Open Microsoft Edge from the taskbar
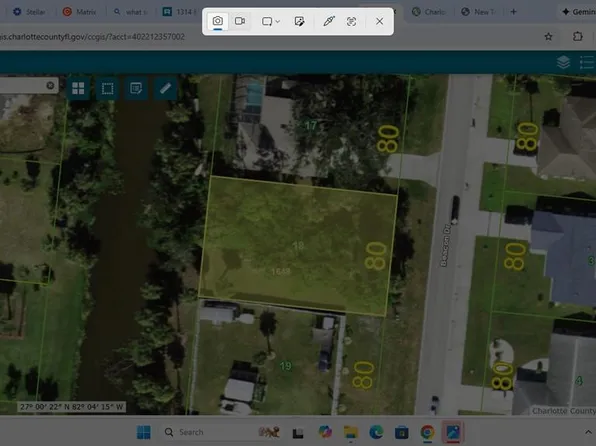This screenshot has width=596, height=446. point(376,432)
